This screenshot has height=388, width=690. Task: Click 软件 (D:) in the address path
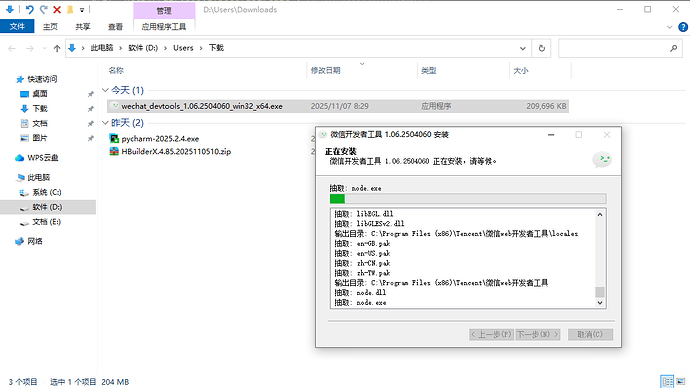143,48
